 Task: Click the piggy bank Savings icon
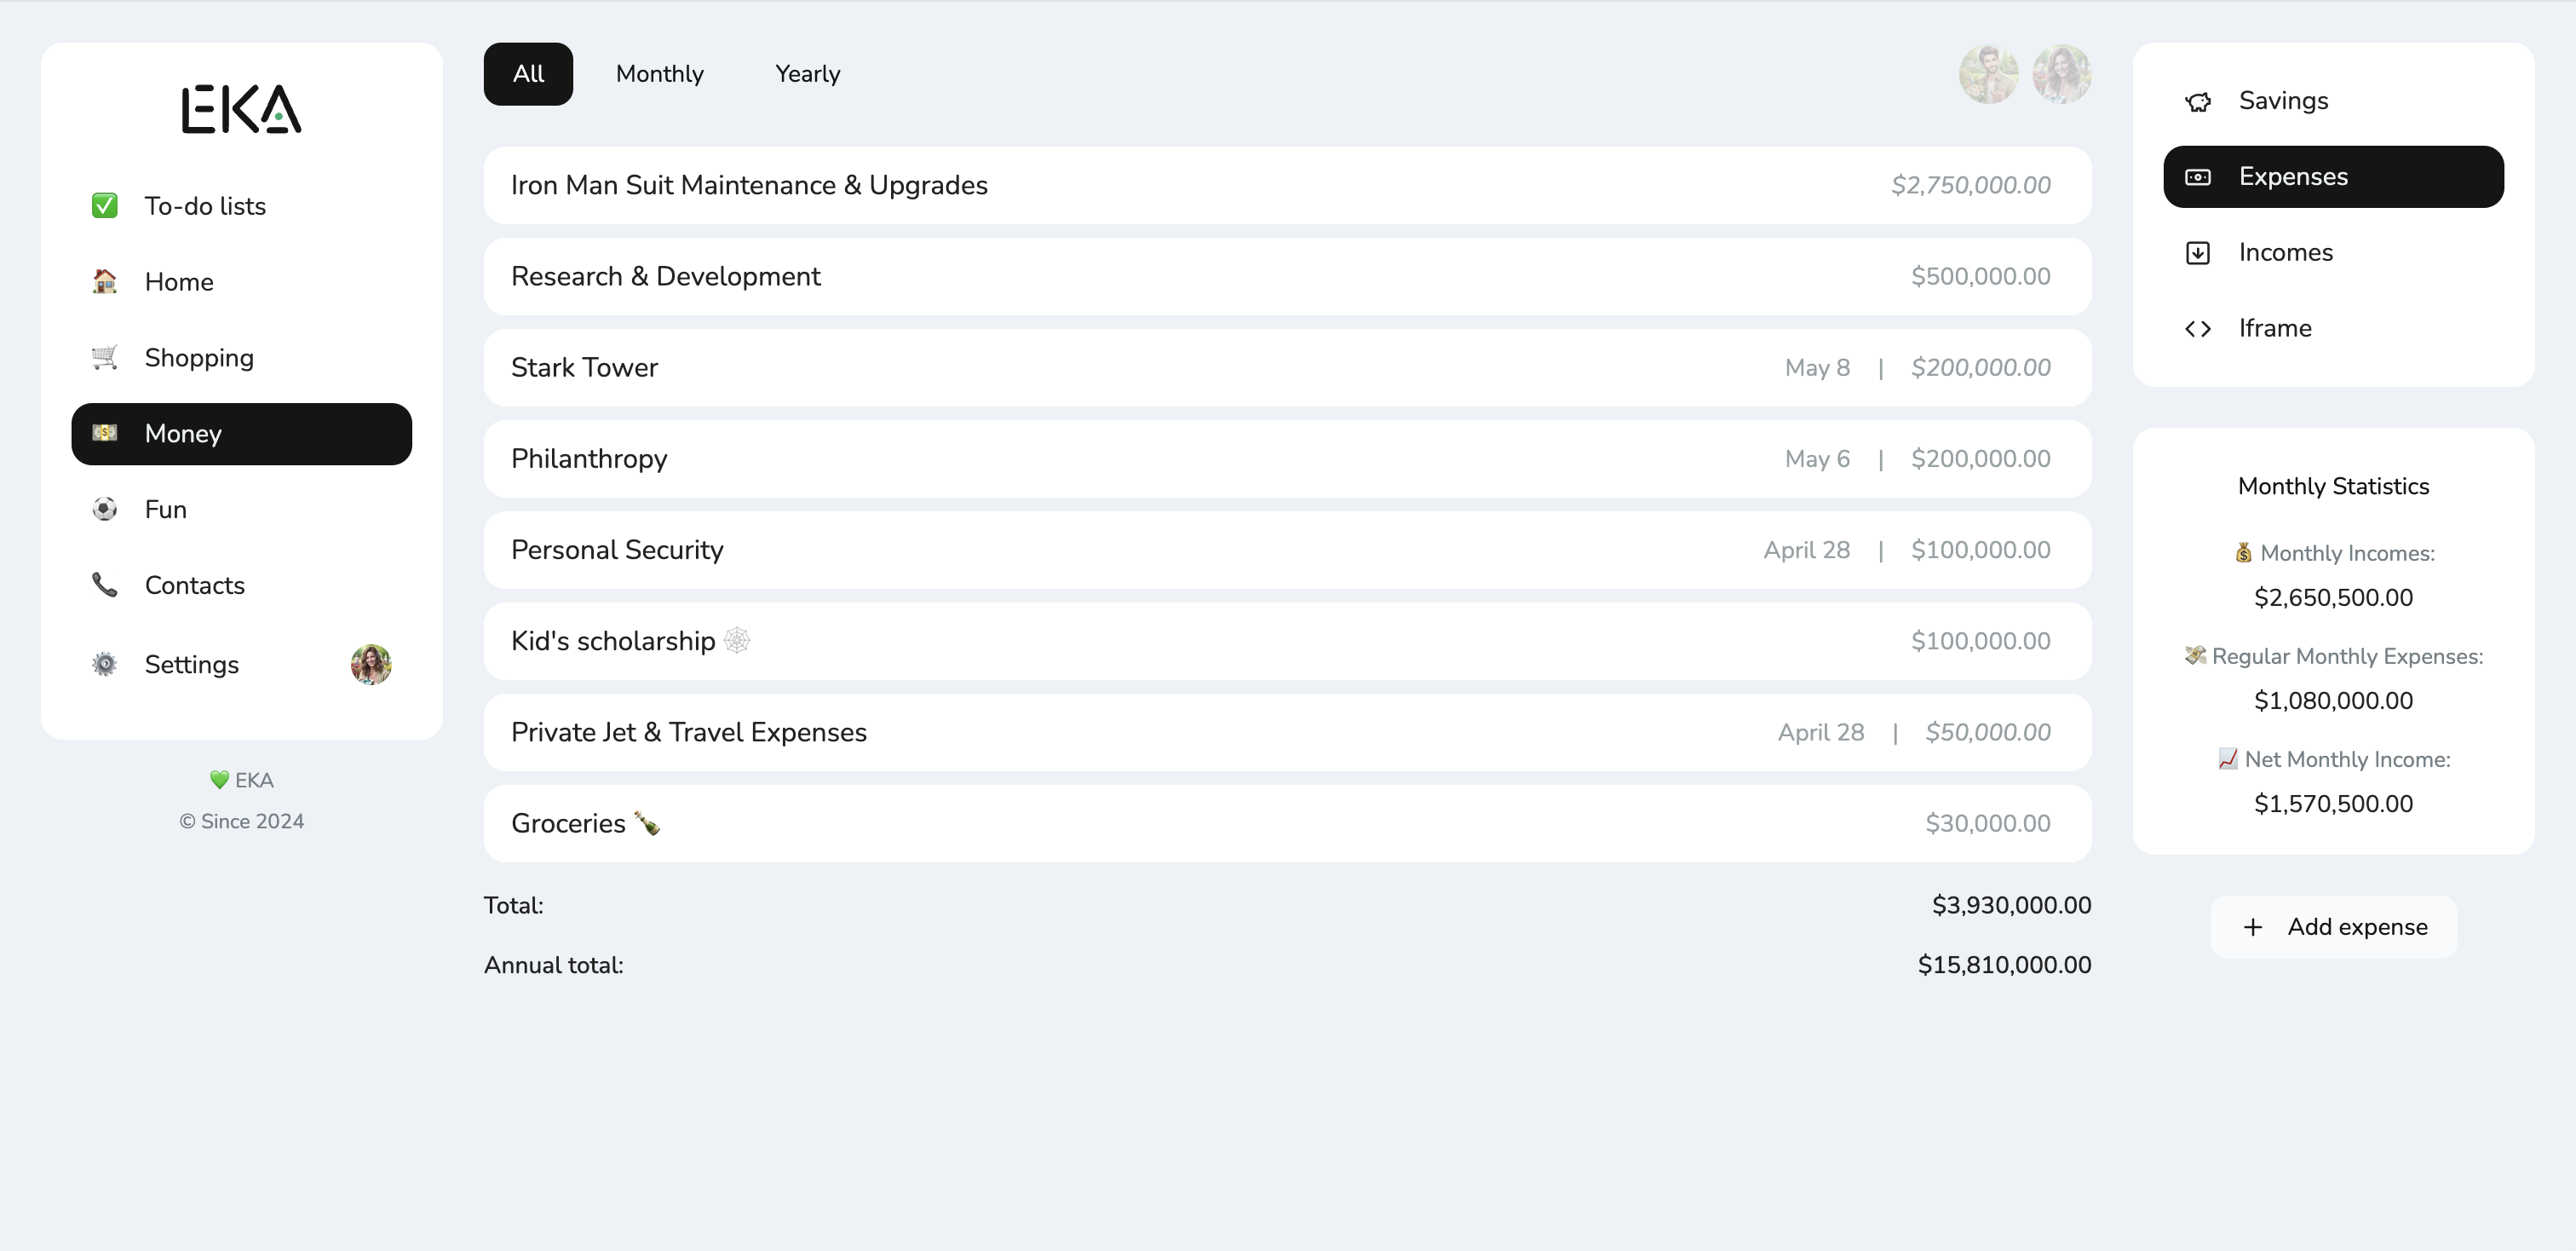(2198, 101)
